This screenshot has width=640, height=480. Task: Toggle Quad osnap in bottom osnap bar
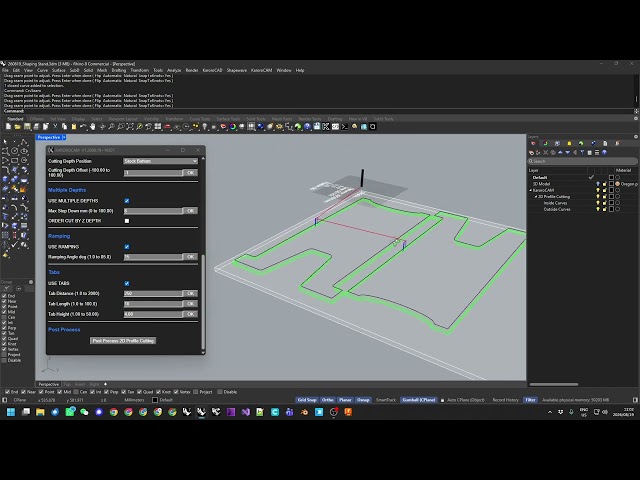[x=140, y=392]
